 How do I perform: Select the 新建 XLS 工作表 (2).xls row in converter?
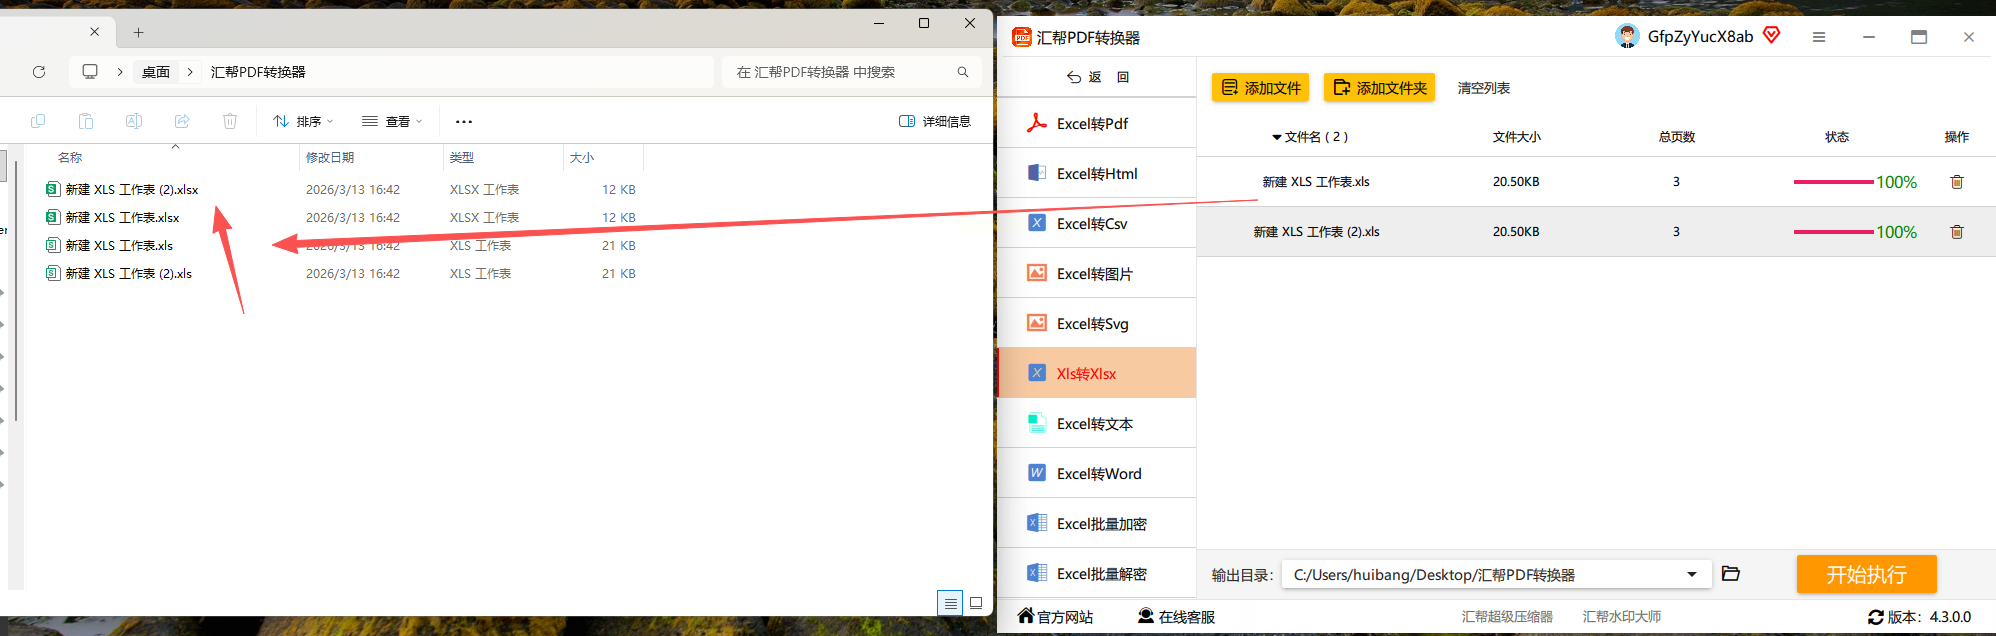pos(1596,232)
